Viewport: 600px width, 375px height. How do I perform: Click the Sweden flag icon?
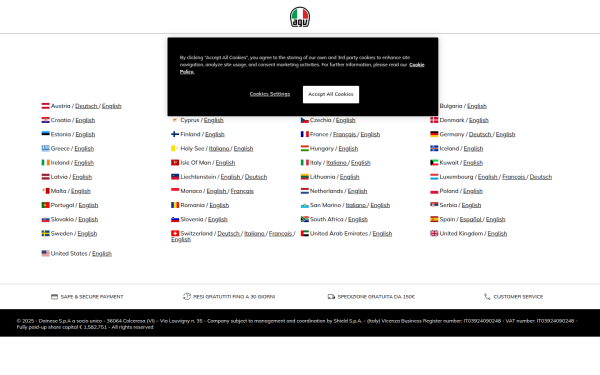[x=46, y=233]
